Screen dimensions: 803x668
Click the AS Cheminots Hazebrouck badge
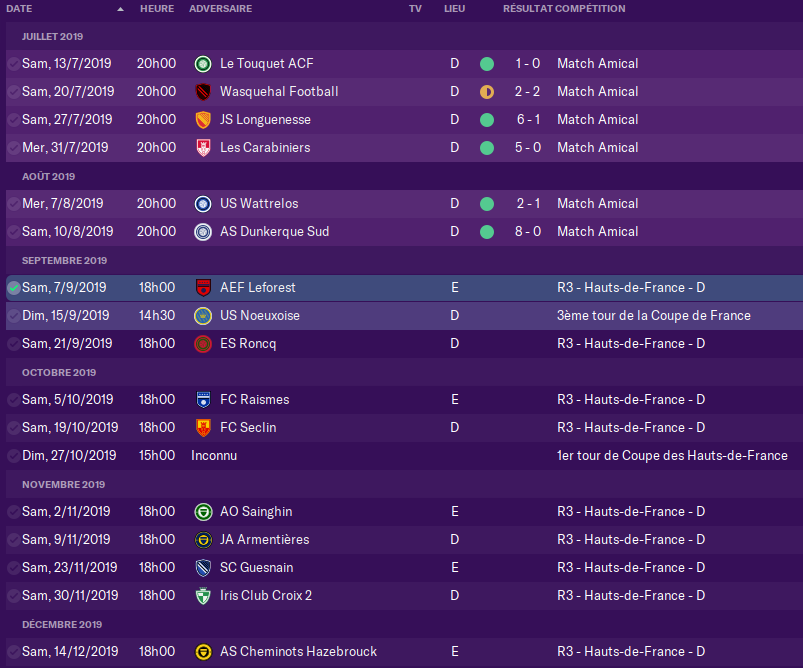[x=203, y=652]
